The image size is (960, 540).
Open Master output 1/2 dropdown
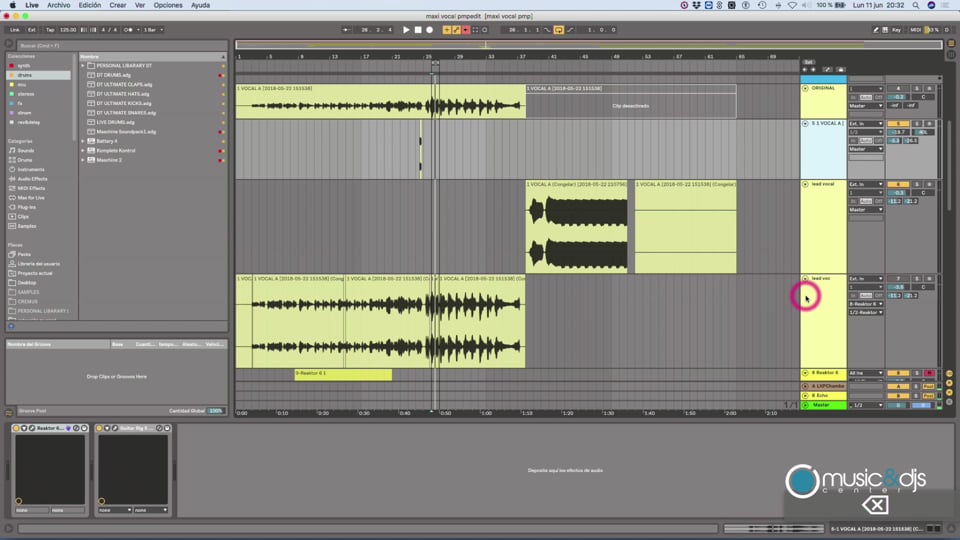click(x=866, y=405)
